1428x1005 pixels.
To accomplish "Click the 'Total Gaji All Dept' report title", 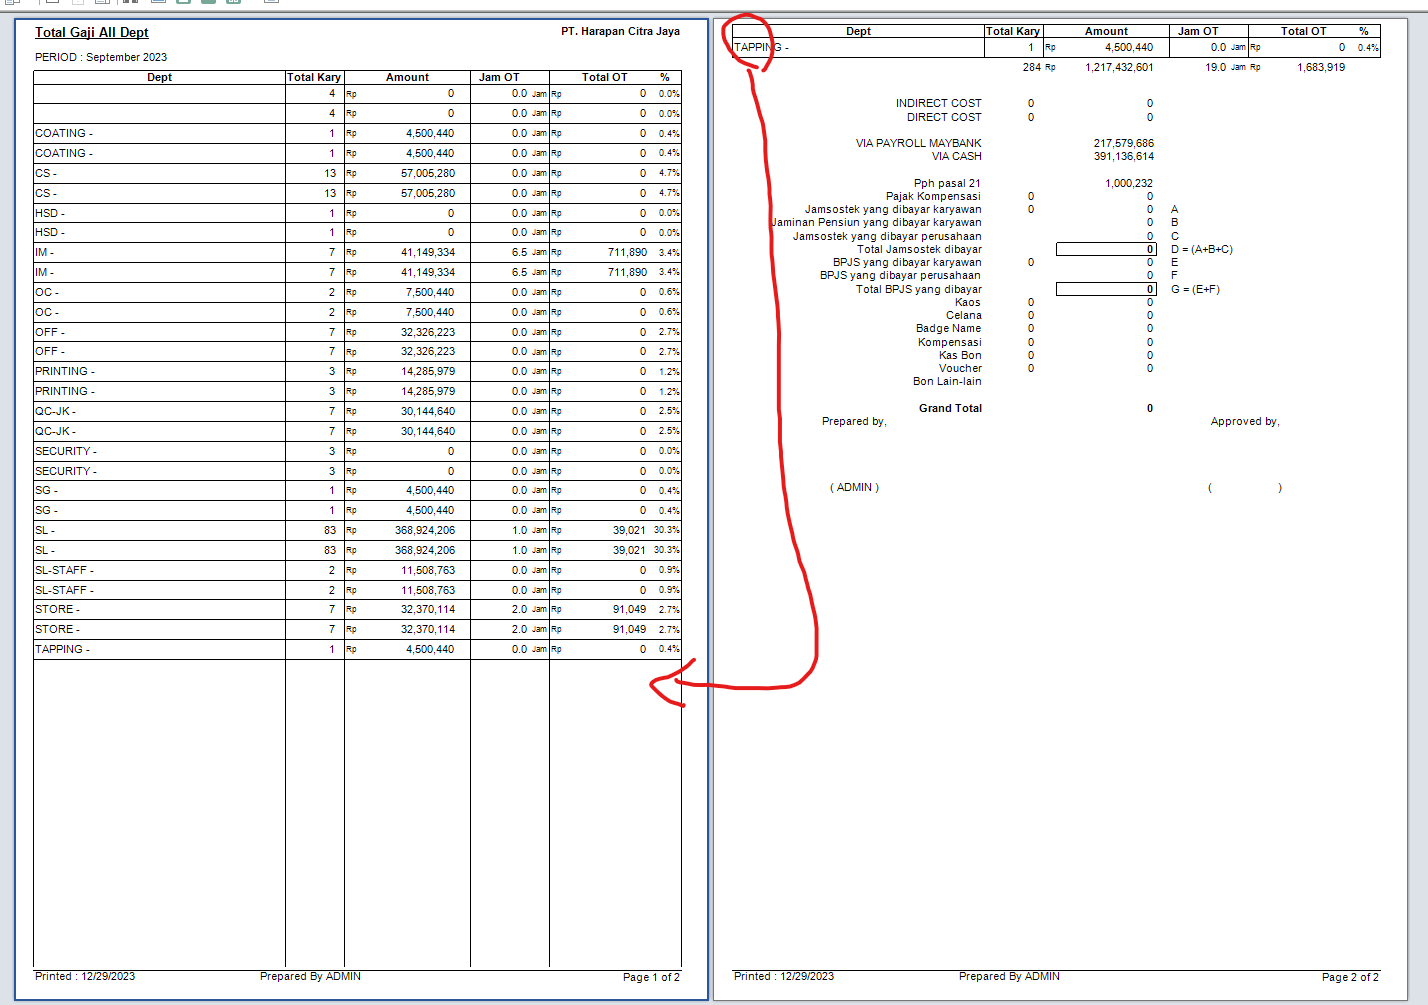I will [x=92, y=33].
